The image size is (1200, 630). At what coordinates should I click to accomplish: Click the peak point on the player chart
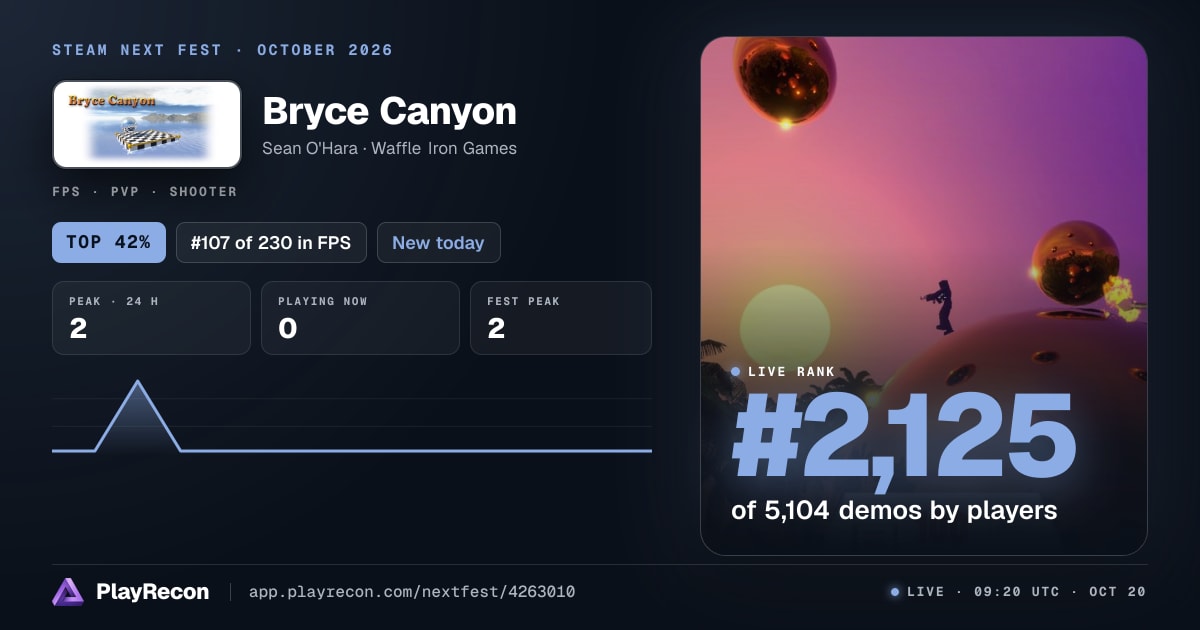(x=137, y=382)
